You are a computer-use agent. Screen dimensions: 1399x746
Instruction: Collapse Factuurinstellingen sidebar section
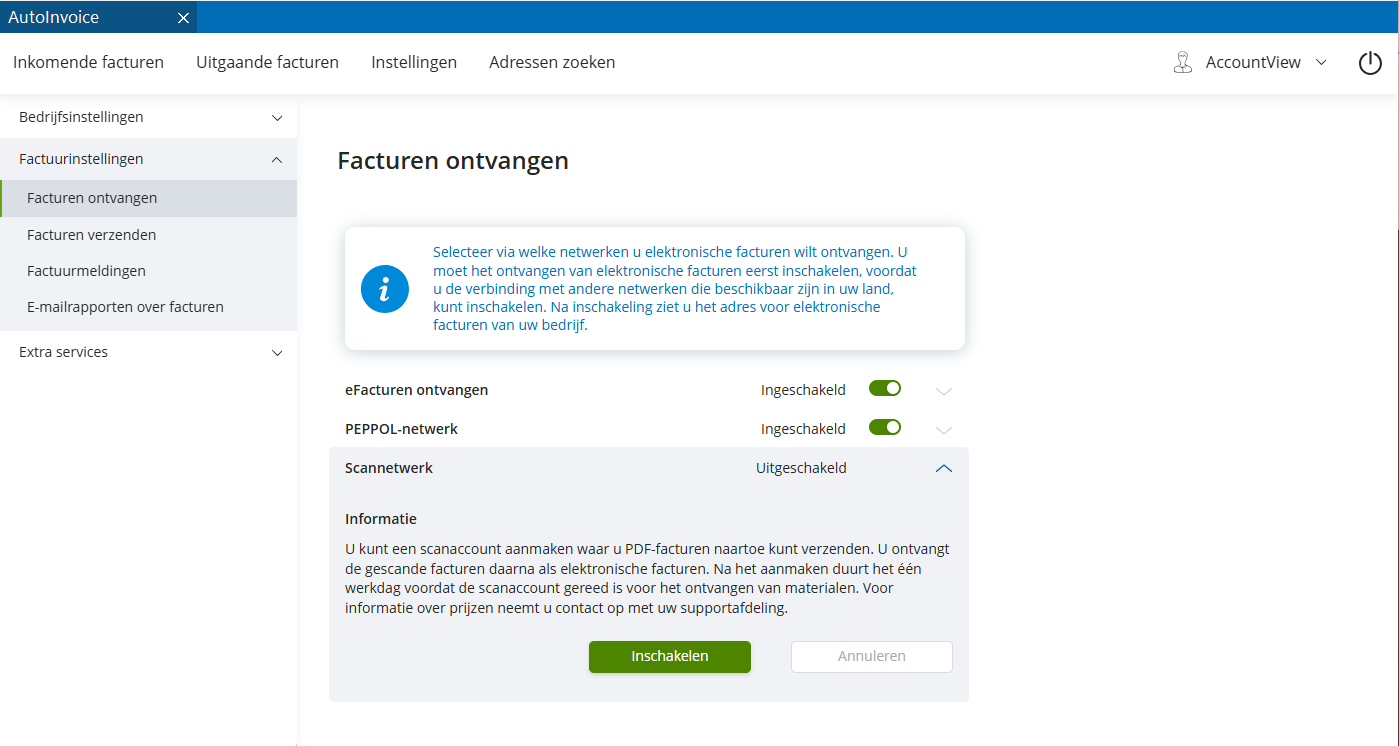point(277,159)
